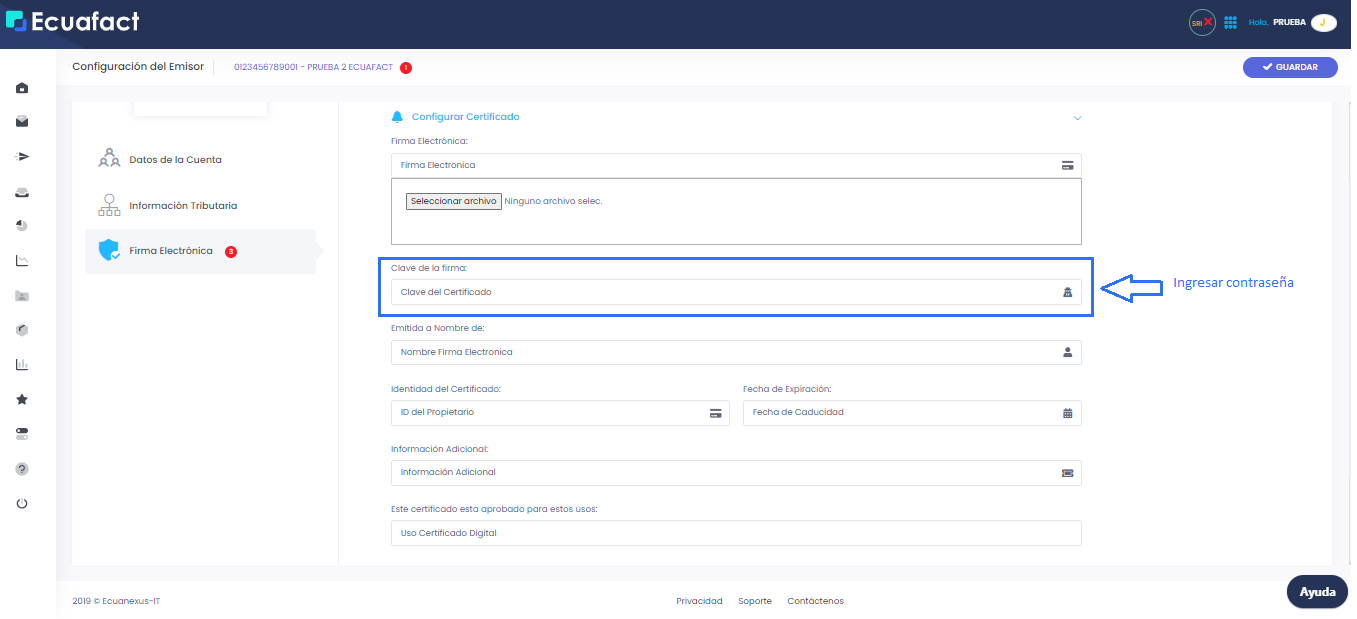Image resolution: width=1357 pixels, height=619 pixels.
Task: Click the calendar icon in Fecha de Caducidad field
Action: 1066,412
